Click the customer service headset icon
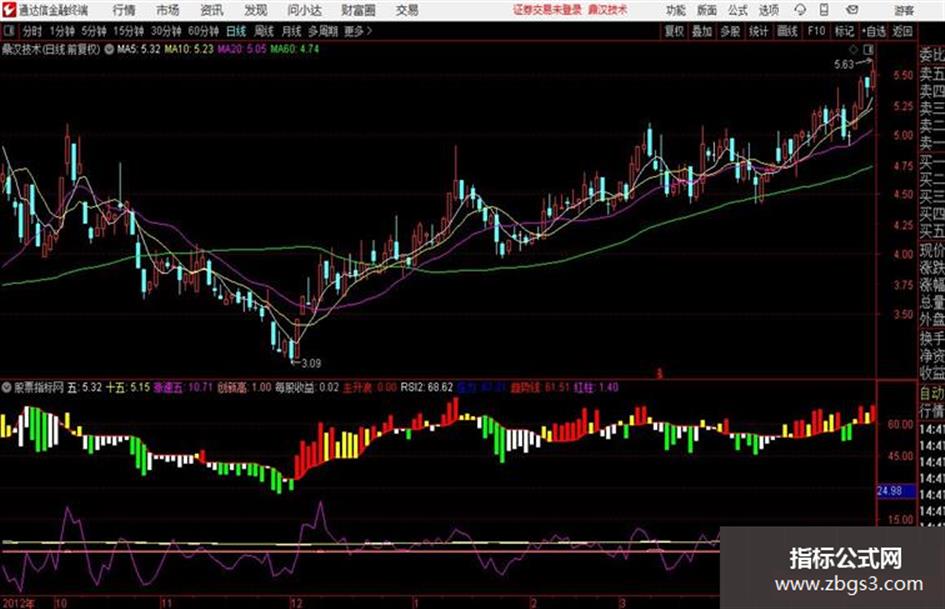Image resolution: width=945 pixels, height=609 pixels. 800,10
